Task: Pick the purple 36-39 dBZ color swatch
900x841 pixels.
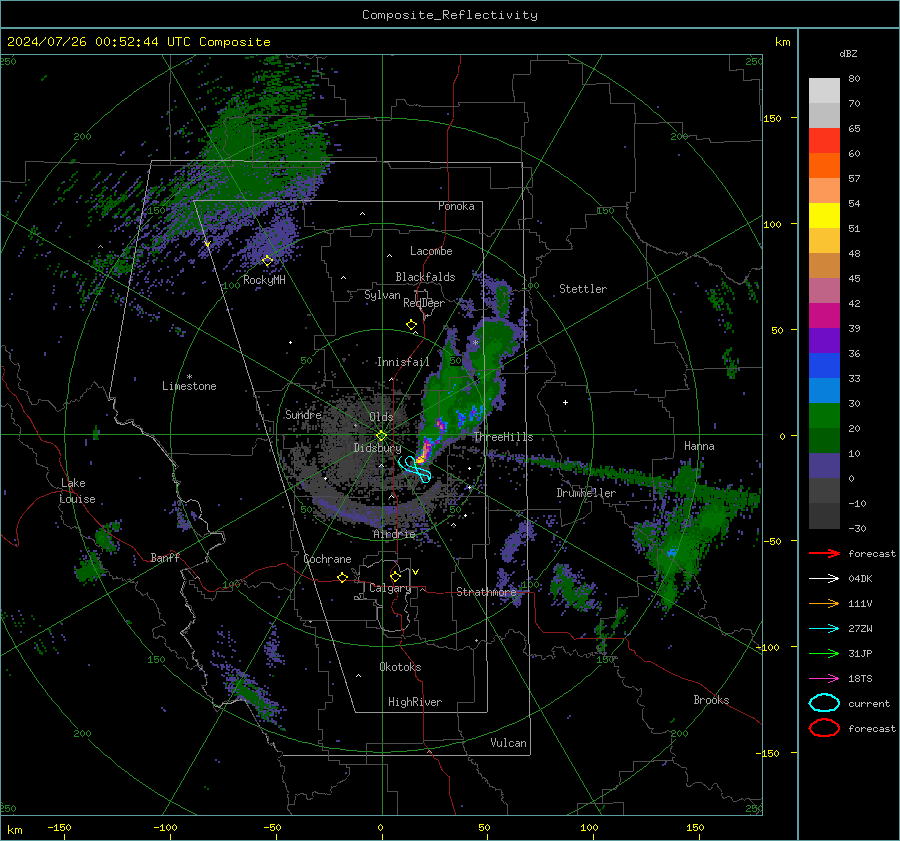Action: click(x=824, y=341)
